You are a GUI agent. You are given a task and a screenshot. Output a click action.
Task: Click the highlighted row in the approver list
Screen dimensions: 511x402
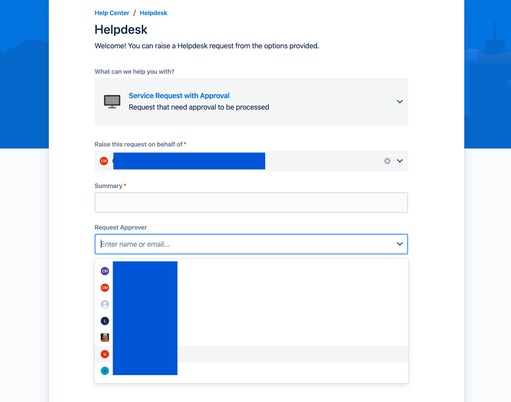tap(251, 354)
